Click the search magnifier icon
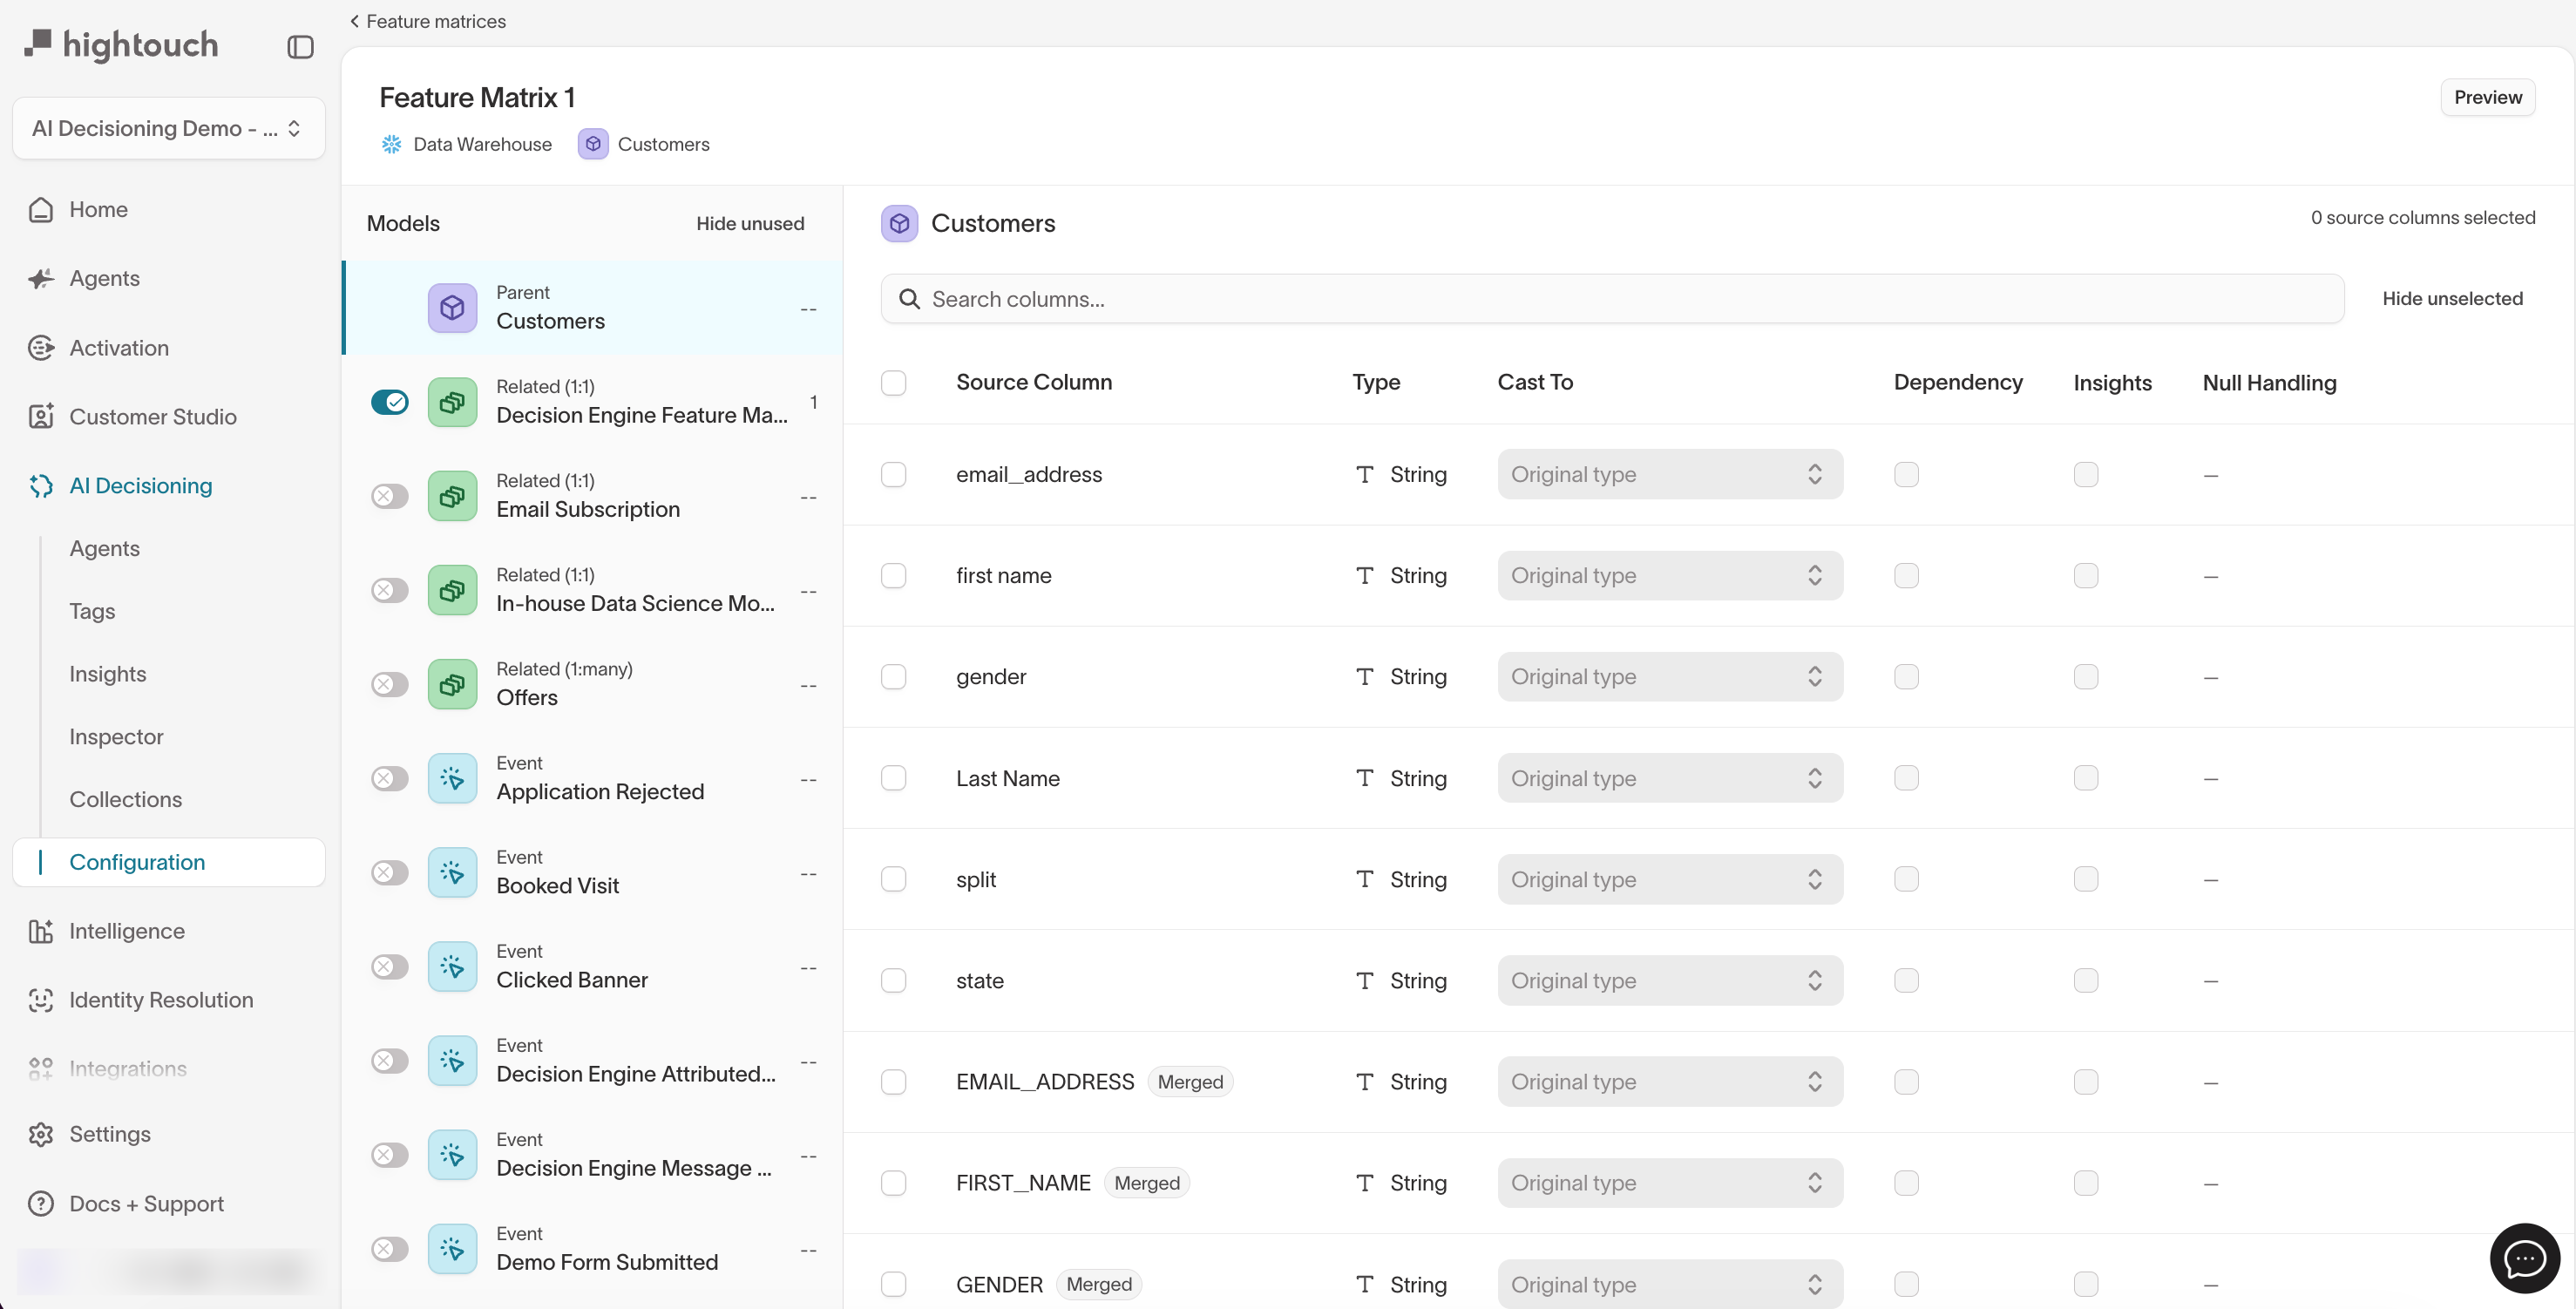 tap(908, 299)
